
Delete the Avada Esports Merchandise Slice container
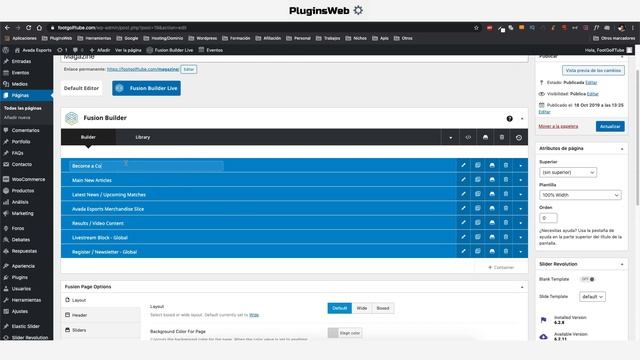(506, 208)
